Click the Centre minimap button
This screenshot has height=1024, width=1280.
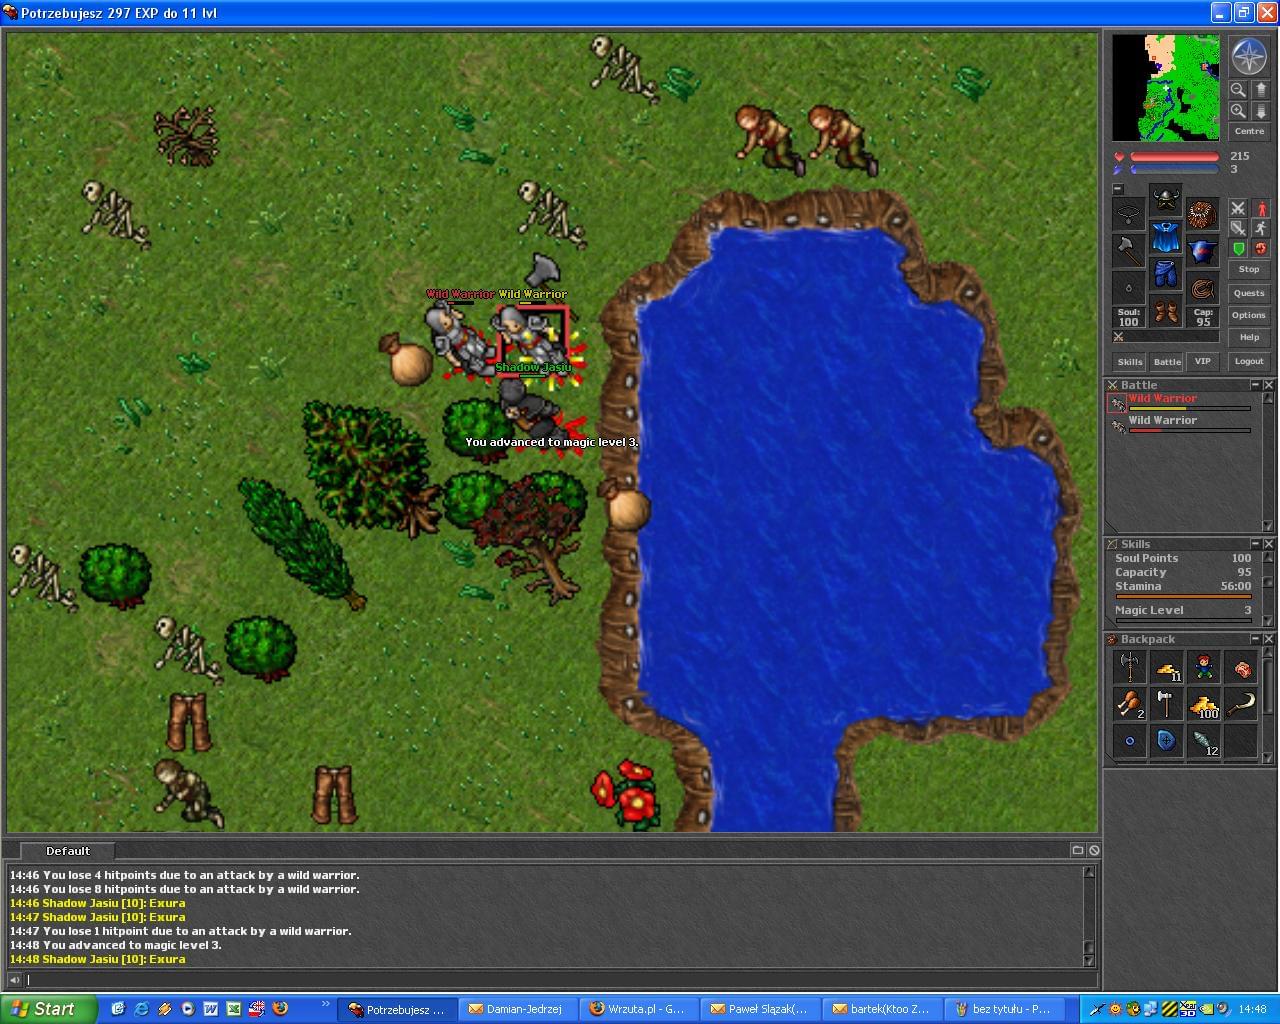pyautogui.click(x=1249, y=132)
